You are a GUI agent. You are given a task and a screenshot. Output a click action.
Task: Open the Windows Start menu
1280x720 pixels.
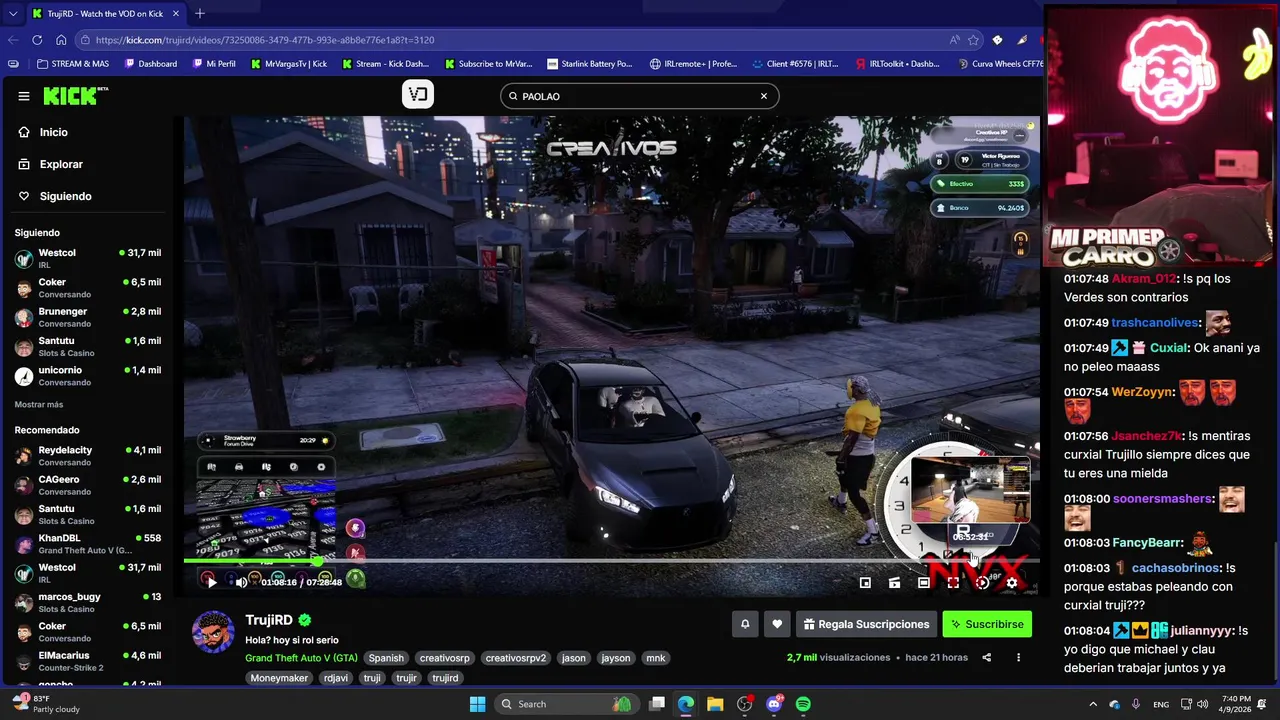tap(478, 704)
